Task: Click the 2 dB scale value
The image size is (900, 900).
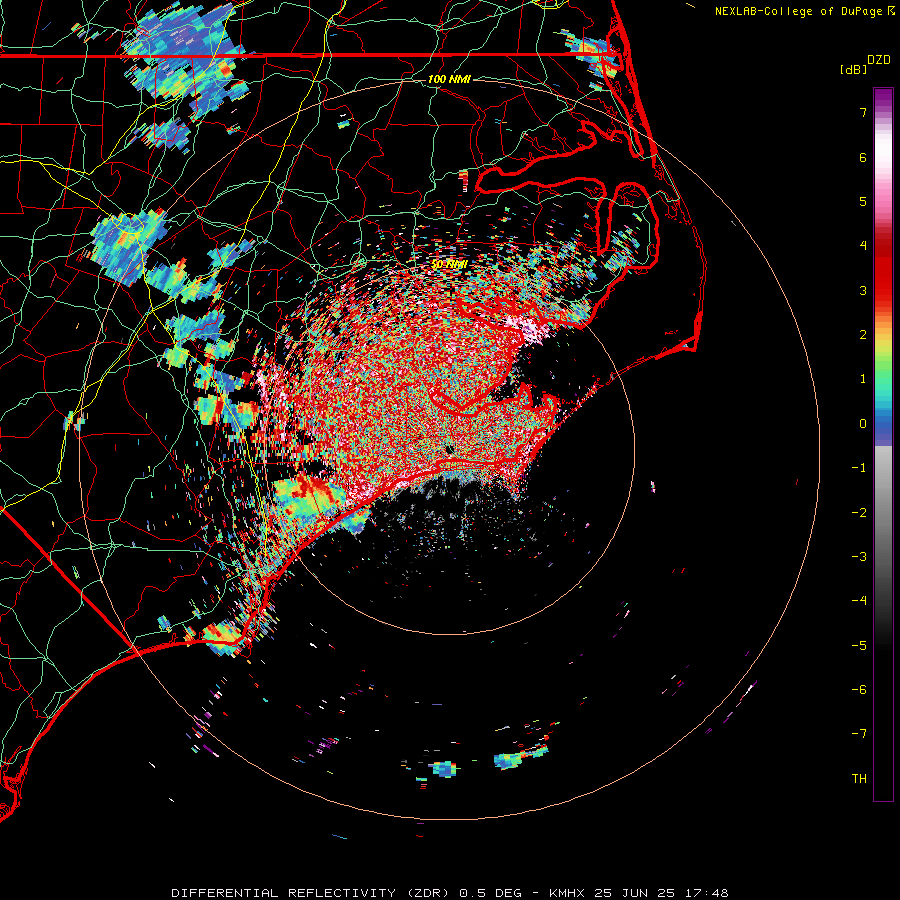Action: 863,335
